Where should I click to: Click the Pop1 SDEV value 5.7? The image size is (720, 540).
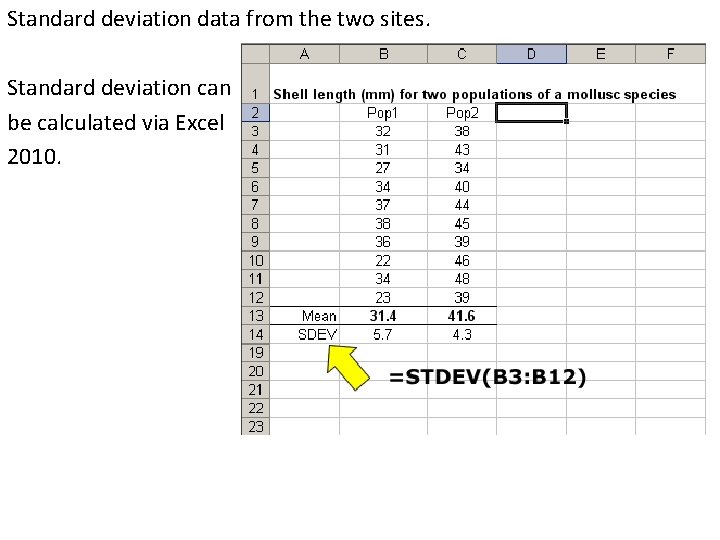click(383, 334)
